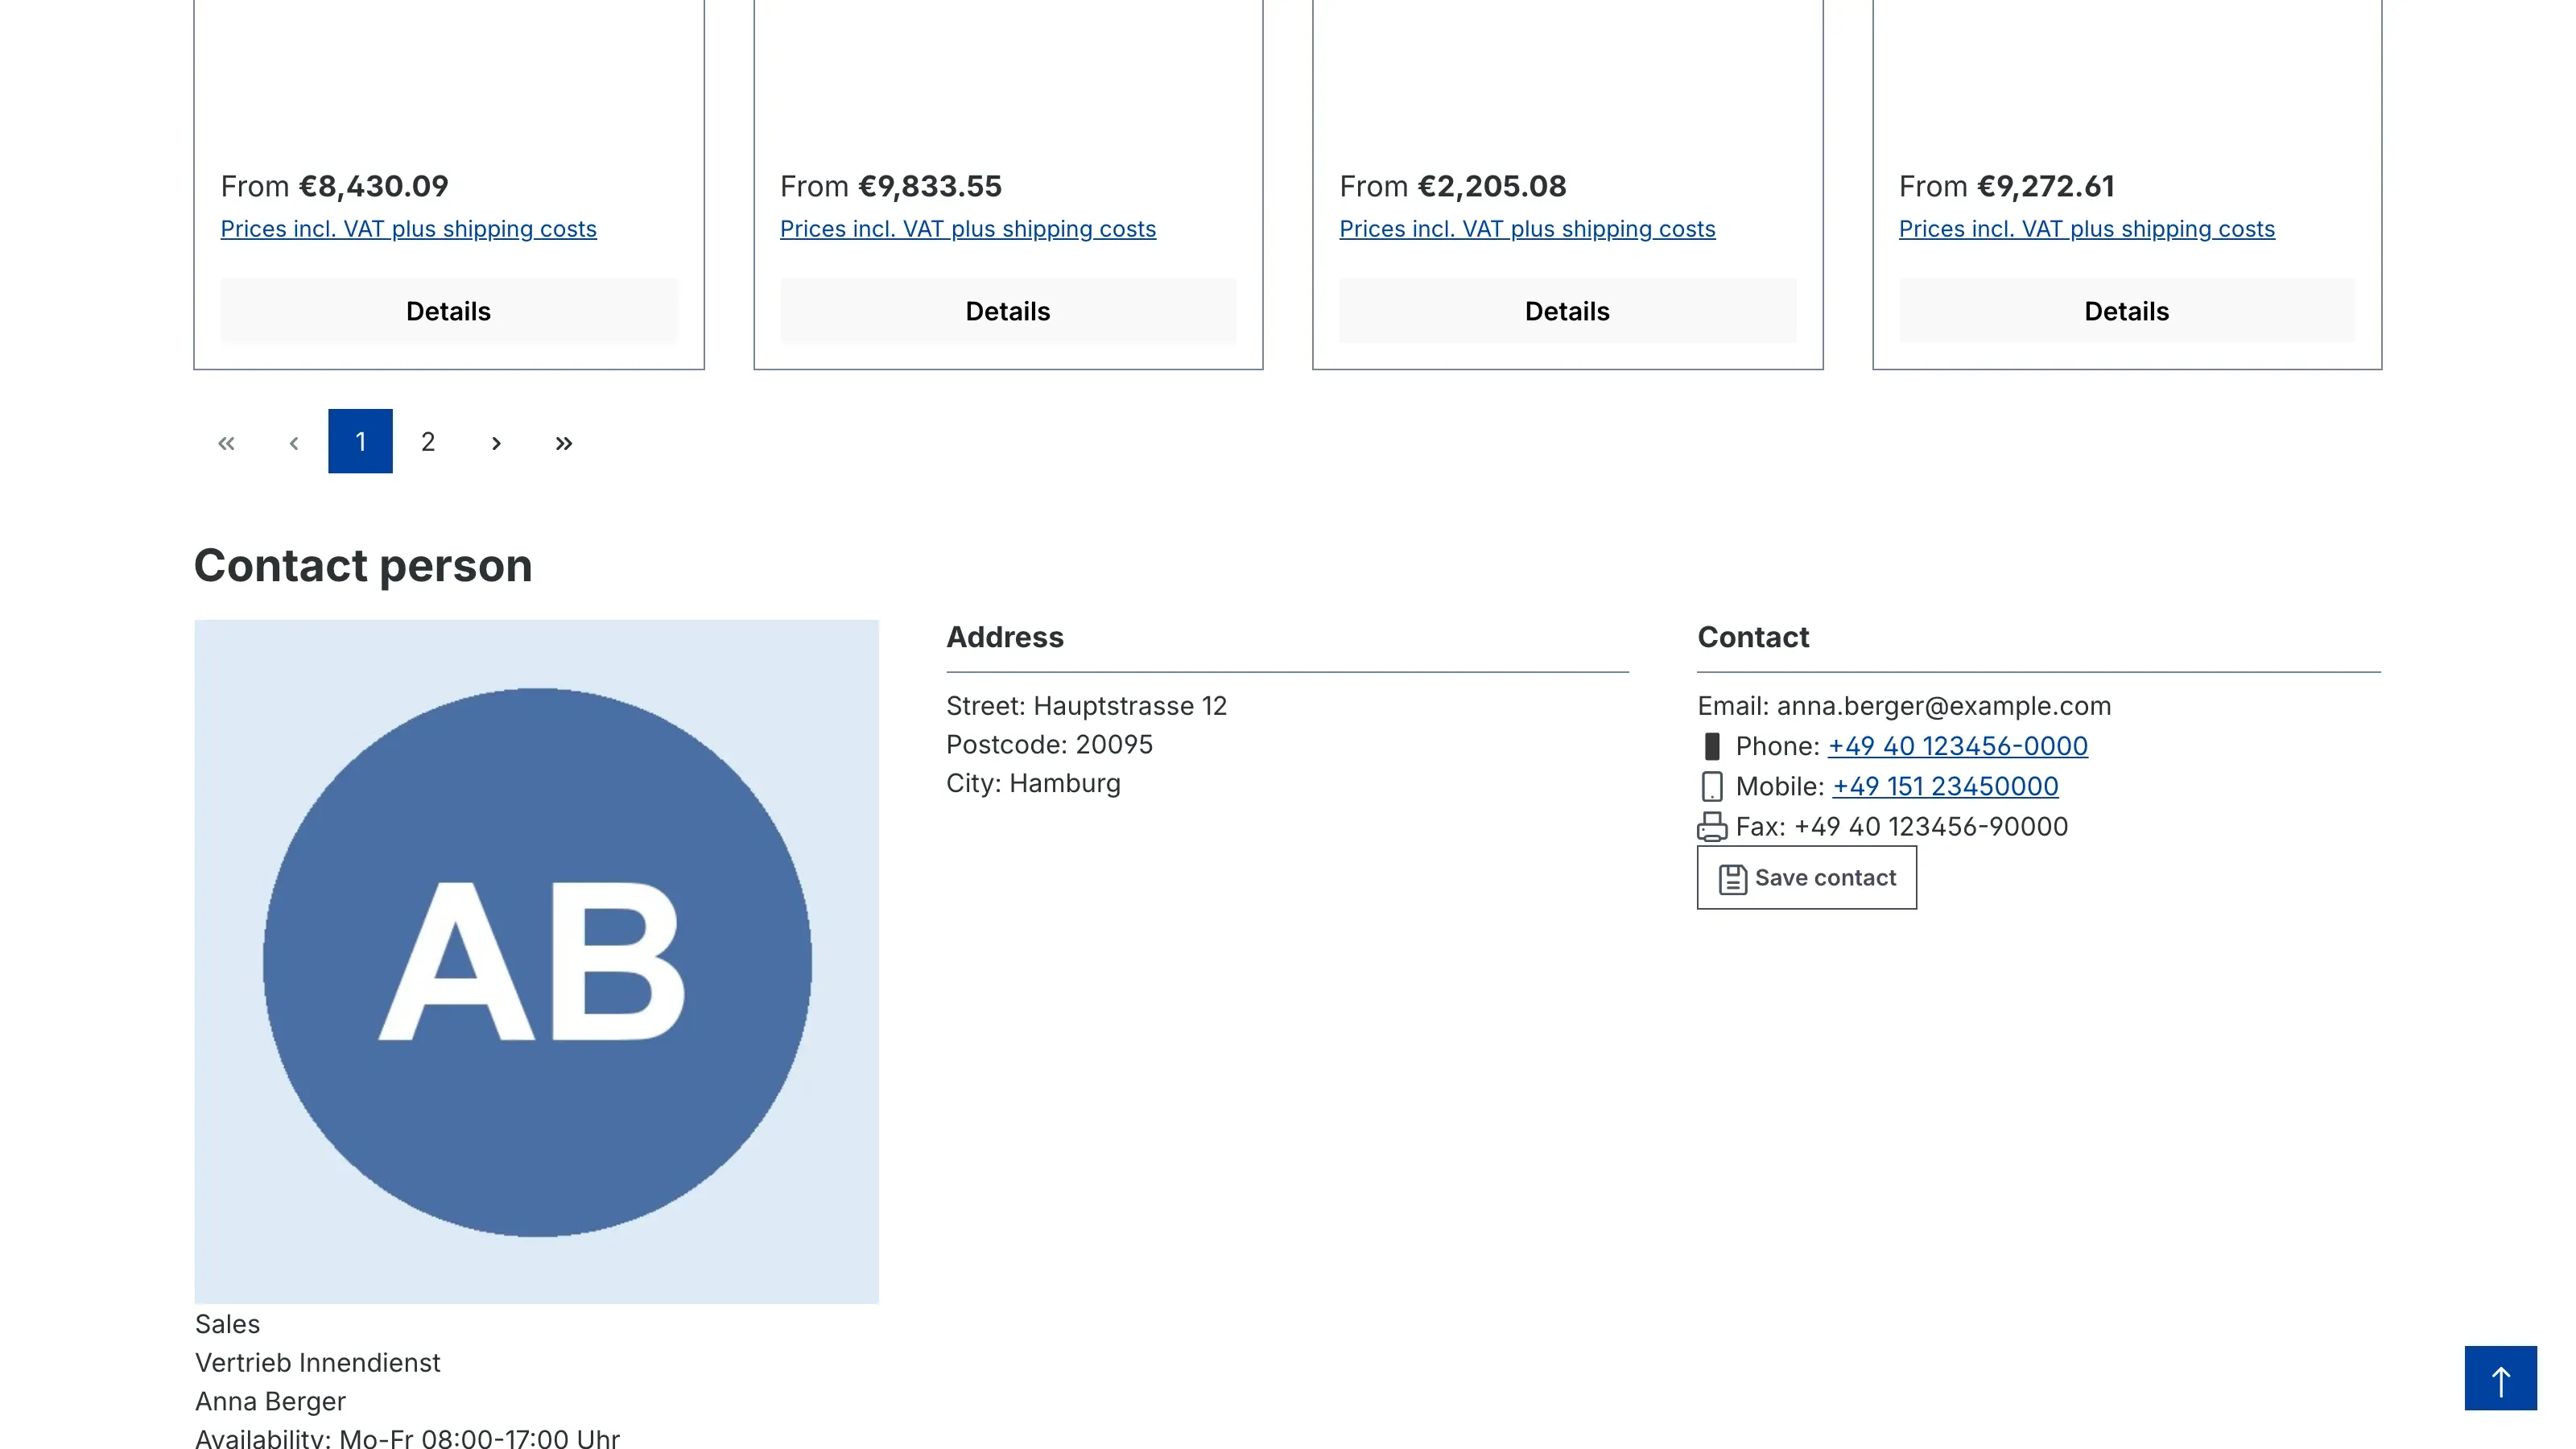
Task: Go to the first page with double-left arrow
Action: (226, 442)
